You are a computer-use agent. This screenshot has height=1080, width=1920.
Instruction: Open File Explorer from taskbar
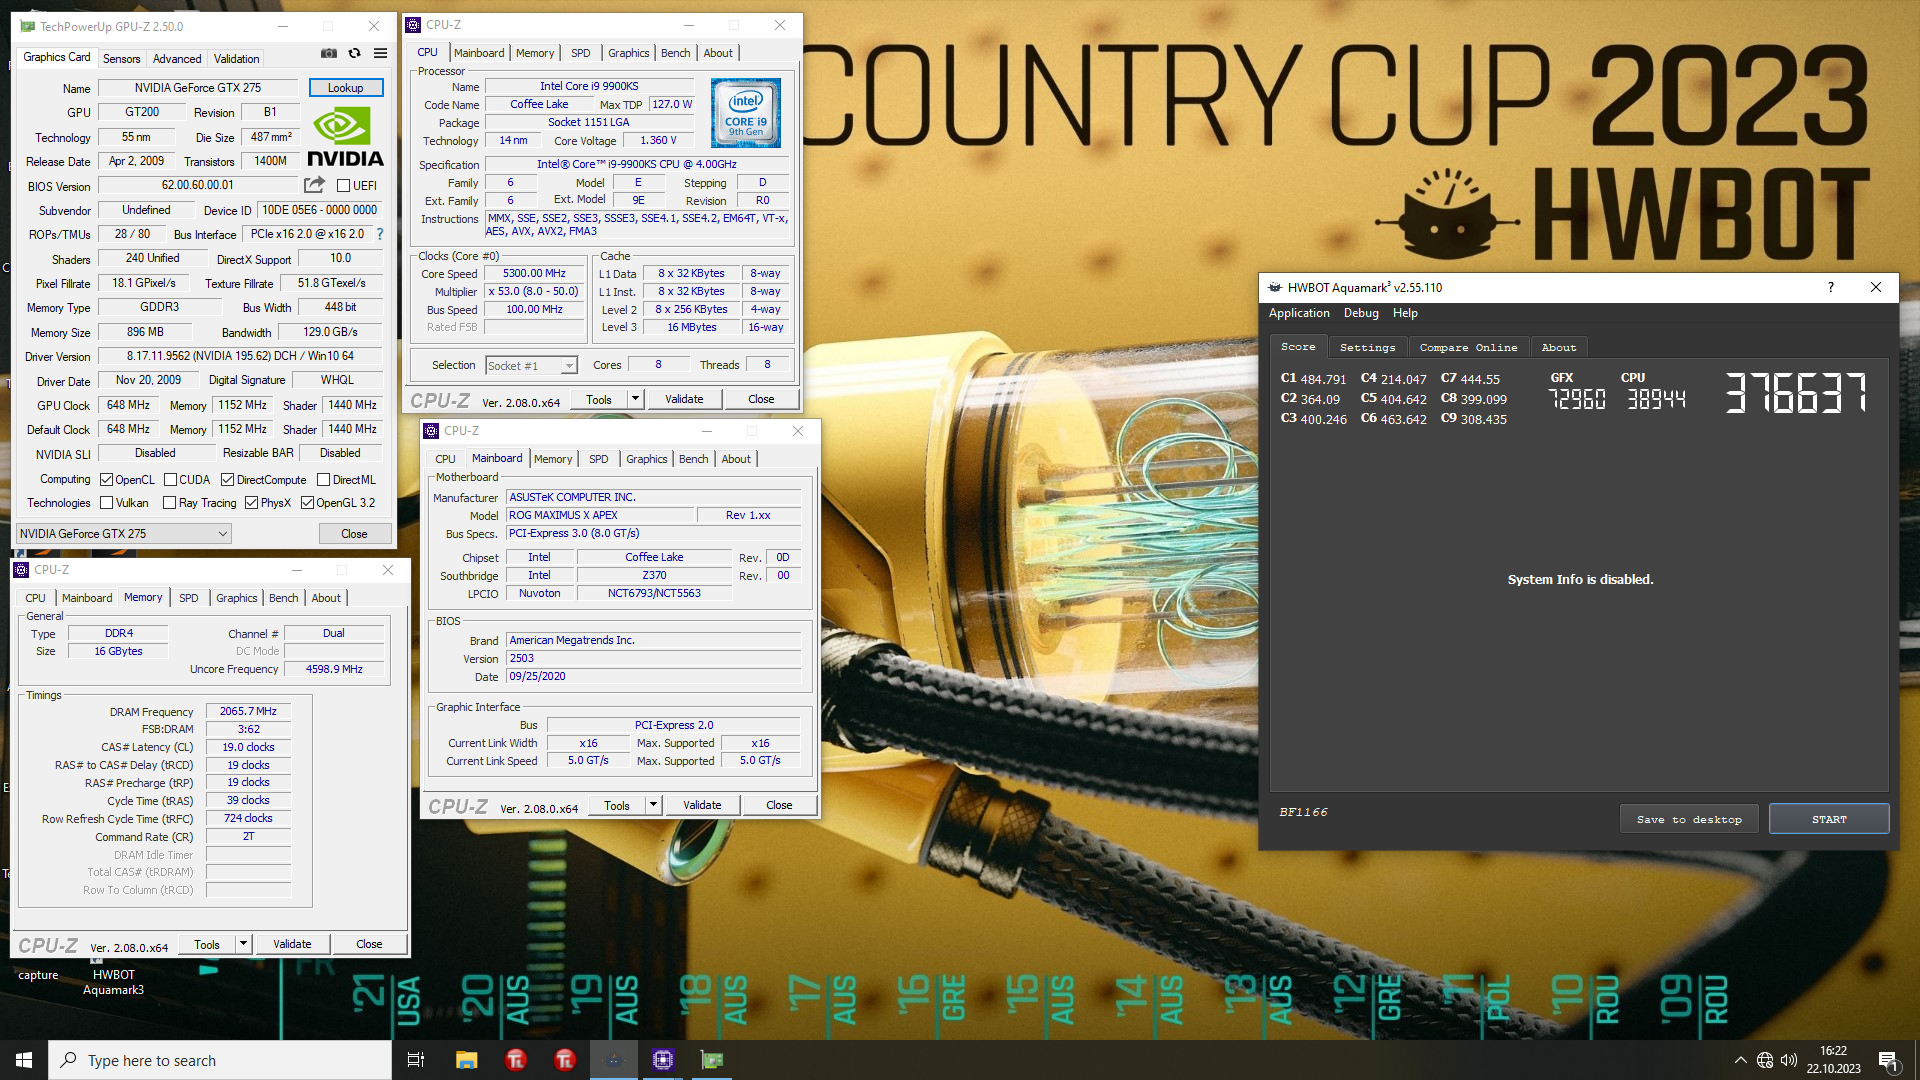click(466, 1060)
